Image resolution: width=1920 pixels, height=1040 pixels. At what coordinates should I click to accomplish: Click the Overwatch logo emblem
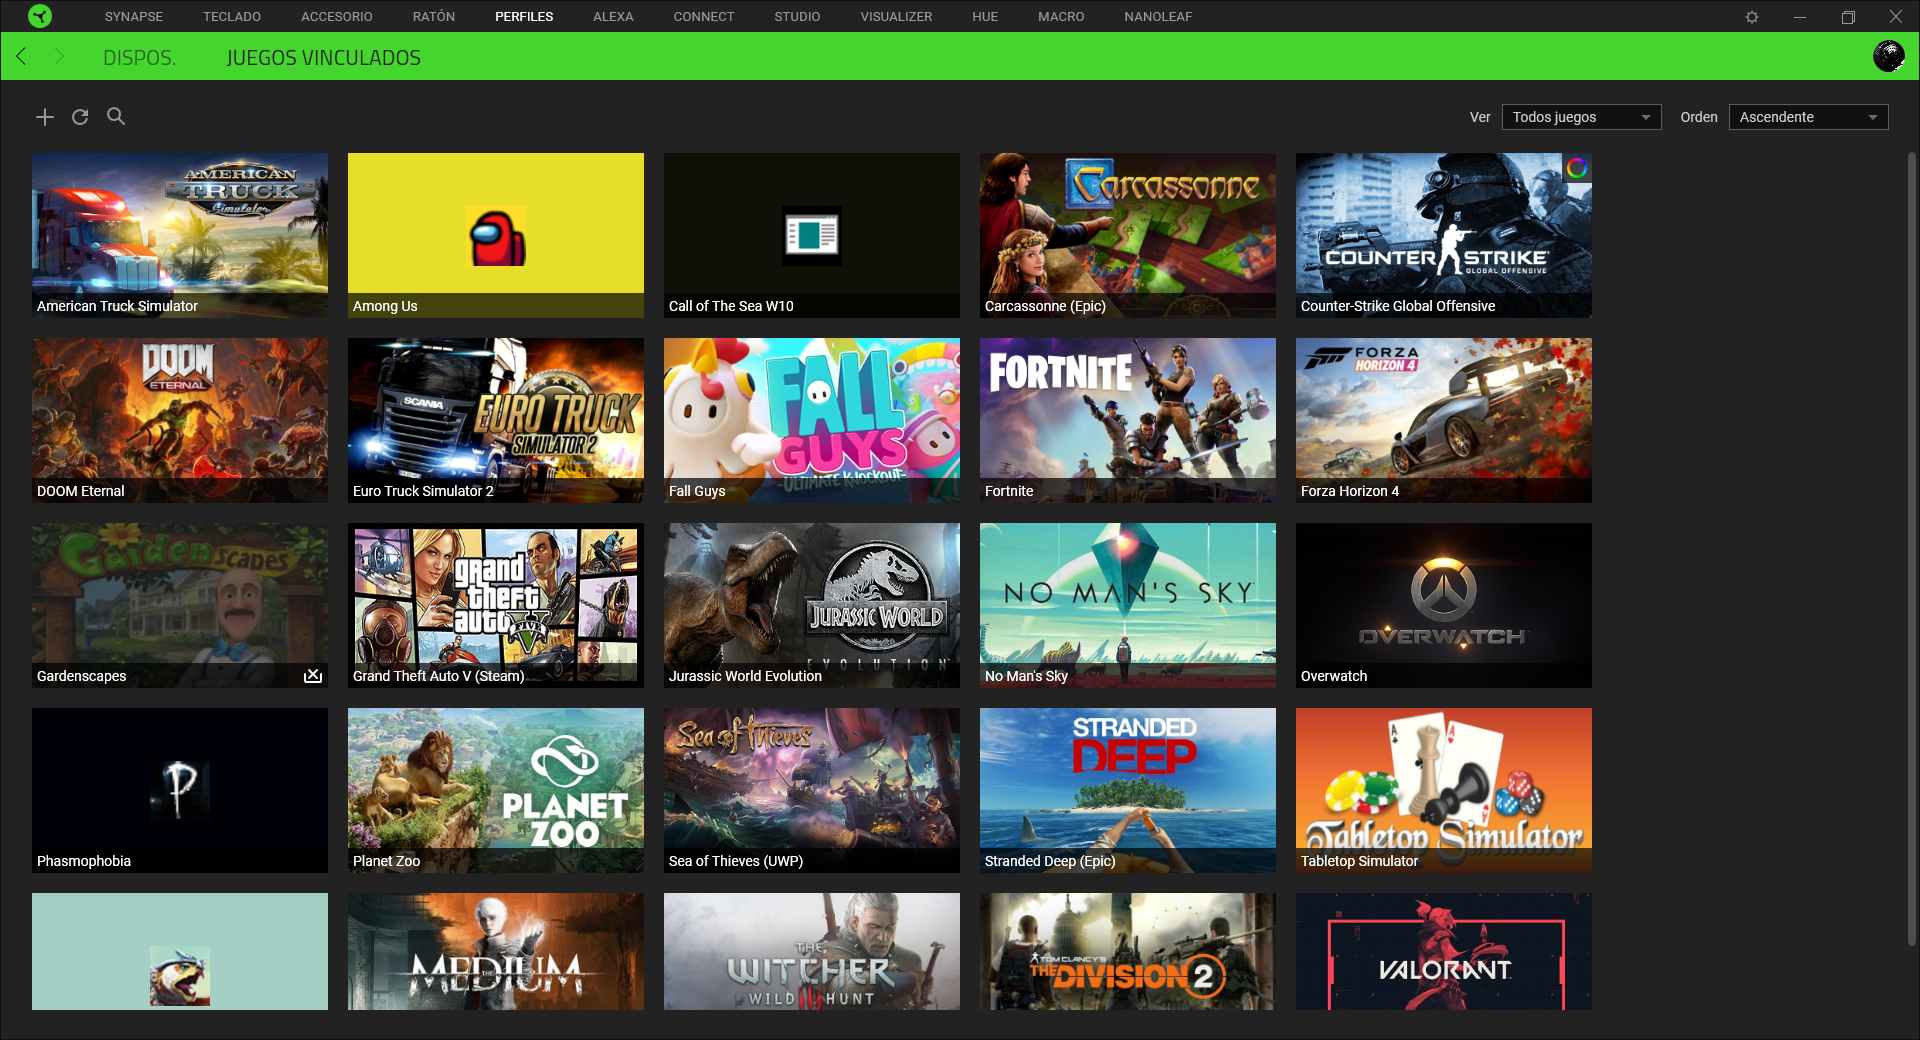tap(1443, 590)
